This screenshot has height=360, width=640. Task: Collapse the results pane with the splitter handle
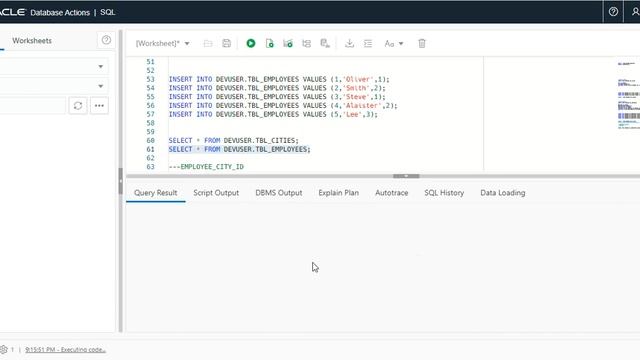[406, 176]
